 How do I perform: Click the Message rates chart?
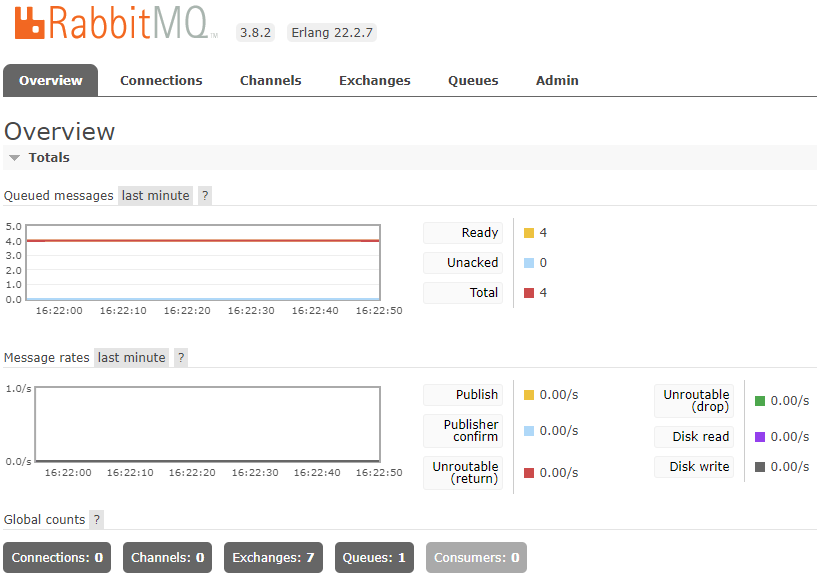point(207,424)
